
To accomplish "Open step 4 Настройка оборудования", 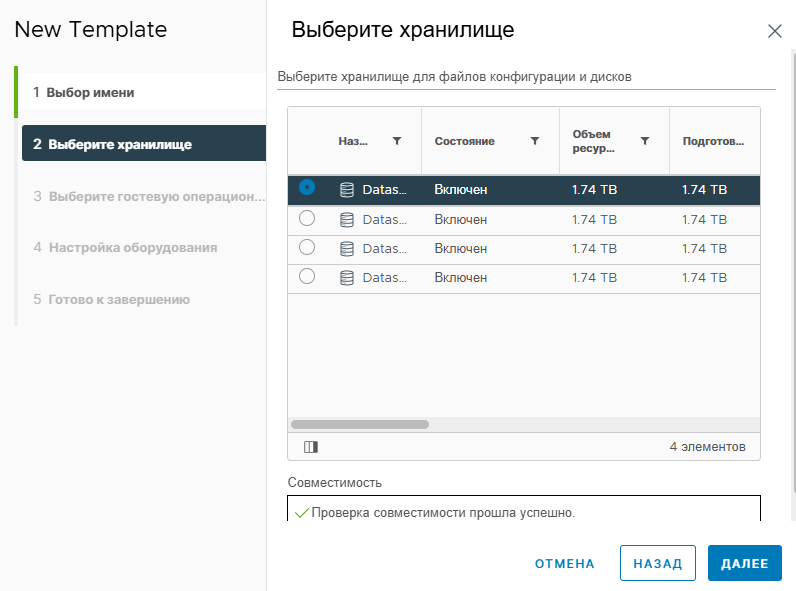I will (125, 247).
